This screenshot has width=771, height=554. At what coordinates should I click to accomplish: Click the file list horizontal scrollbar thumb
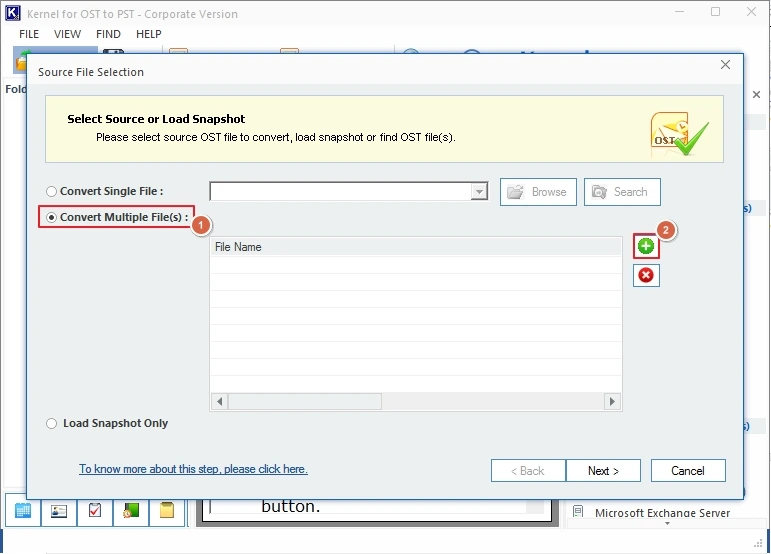[x=305, y=401]
